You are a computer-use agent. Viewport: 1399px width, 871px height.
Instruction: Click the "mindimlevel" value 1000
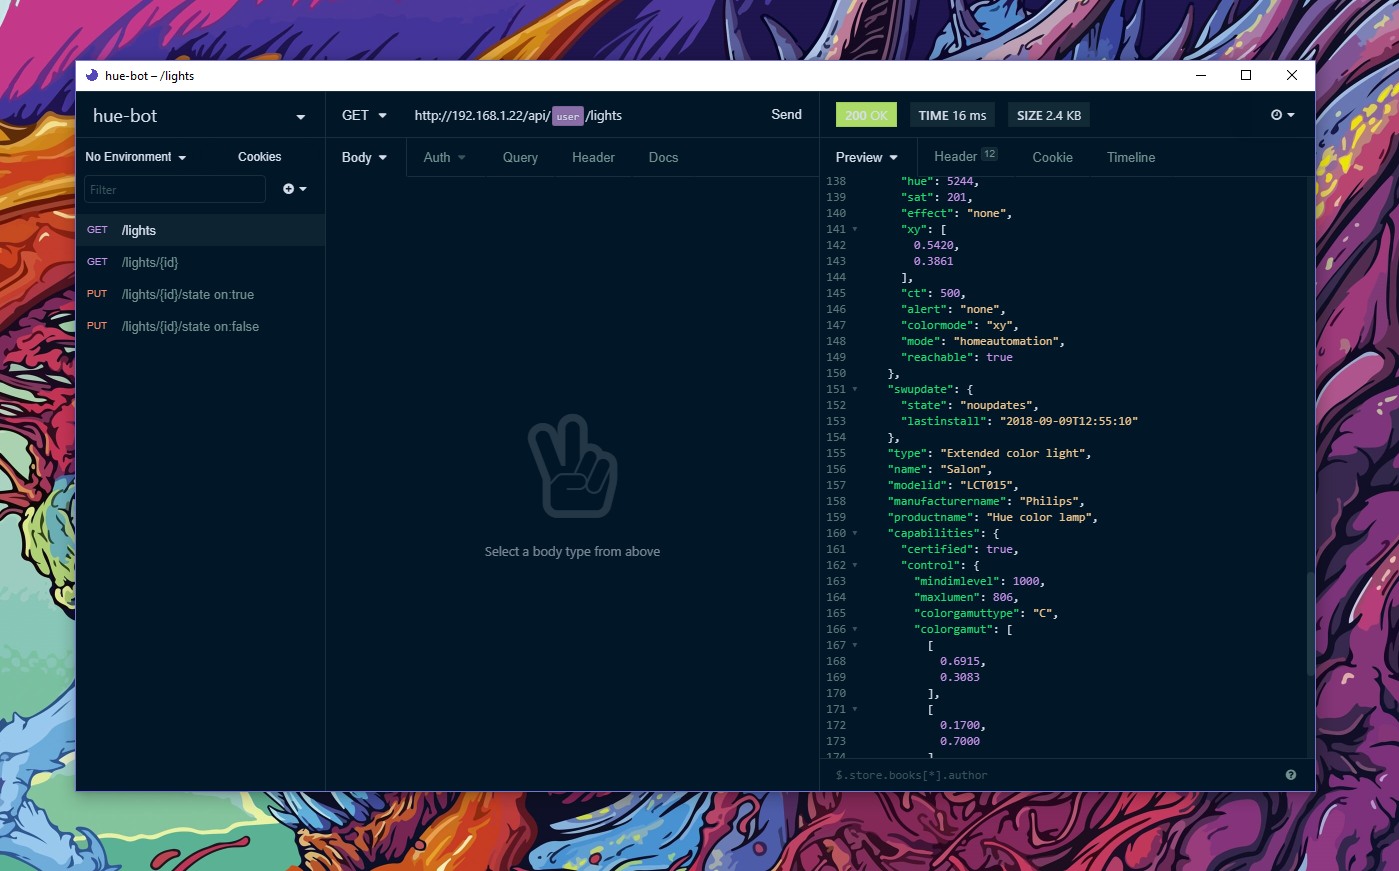pyautogui.click(x=1026, y=581)
